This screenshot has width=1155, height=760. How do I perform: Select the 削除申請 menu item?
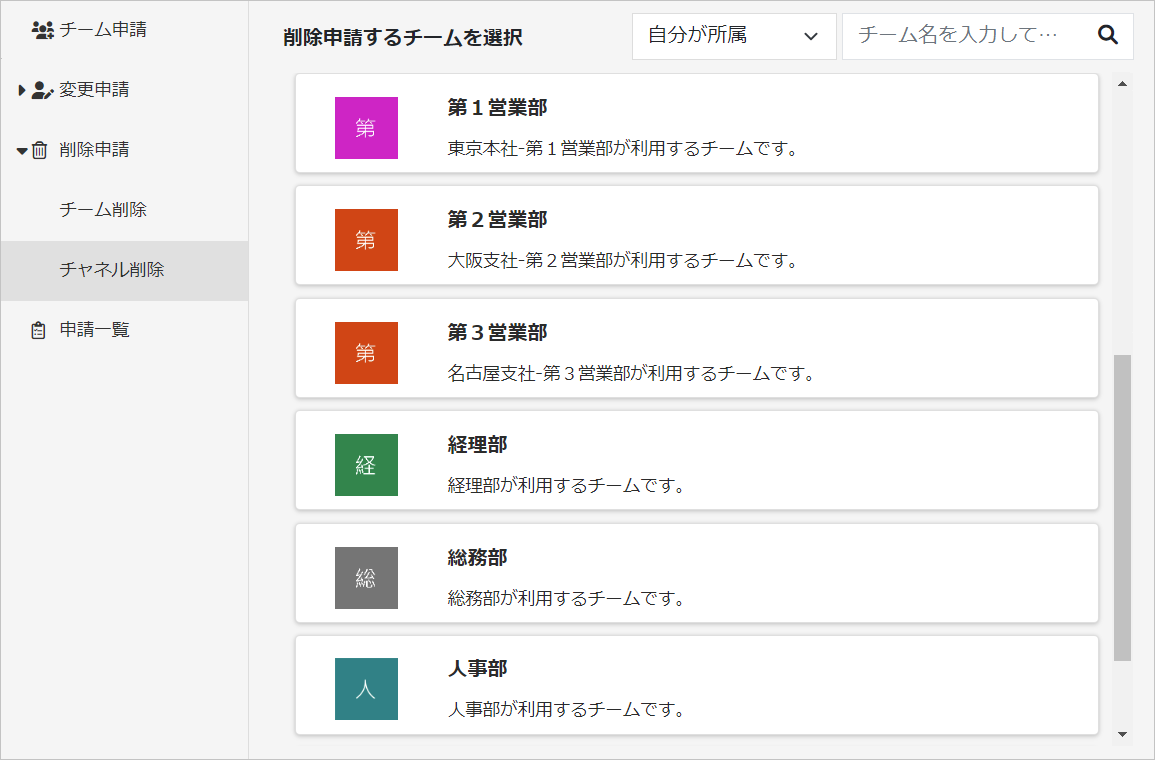click(94, 149)
